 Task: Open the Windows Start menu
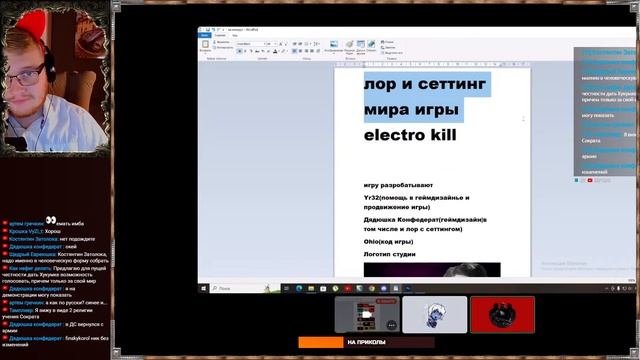click(x=204, y=288)
